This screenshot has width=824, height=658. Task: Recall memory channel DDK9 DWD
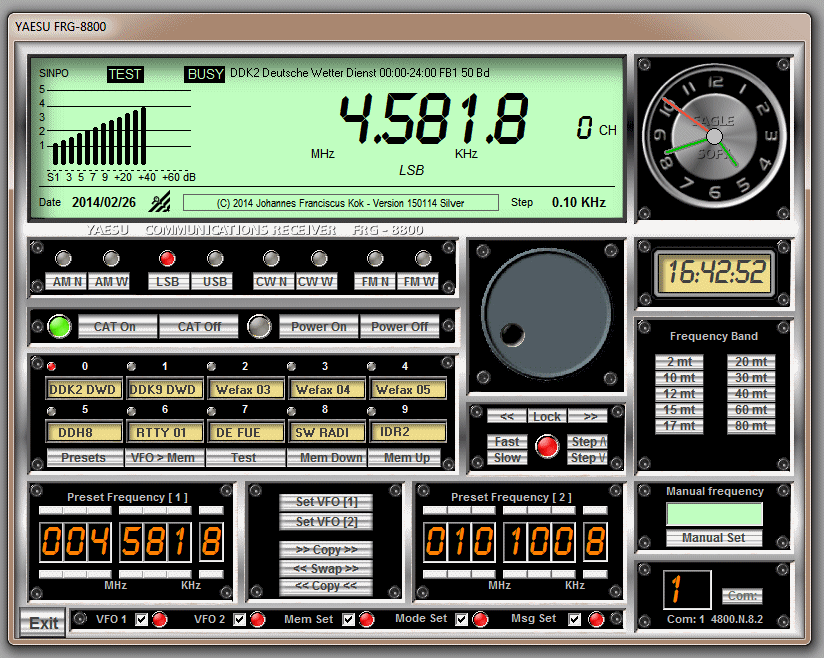click(165, 389)
